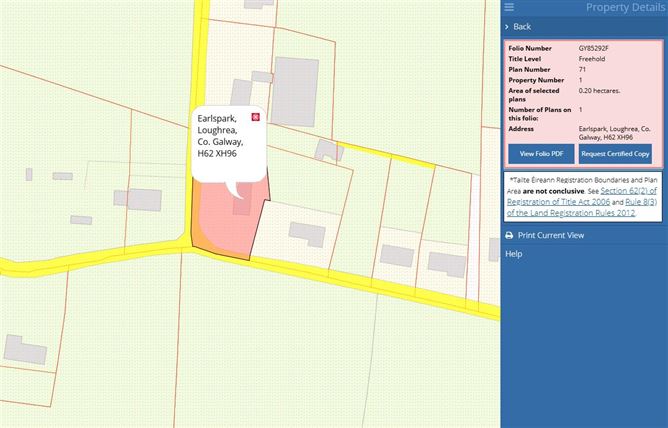Click the Folio Number GY85292F value
The image size is (668, 428).
(x=593, y=49)
